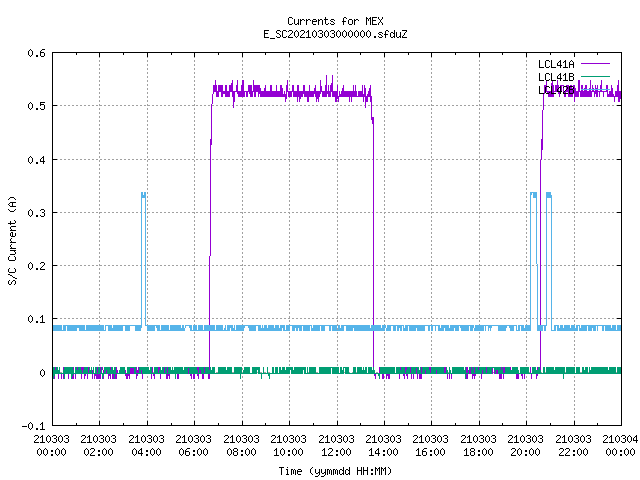Click the LCL41A legend label
Image resolution: width=640 pixels, height=480 pixels.
point(556,64)
